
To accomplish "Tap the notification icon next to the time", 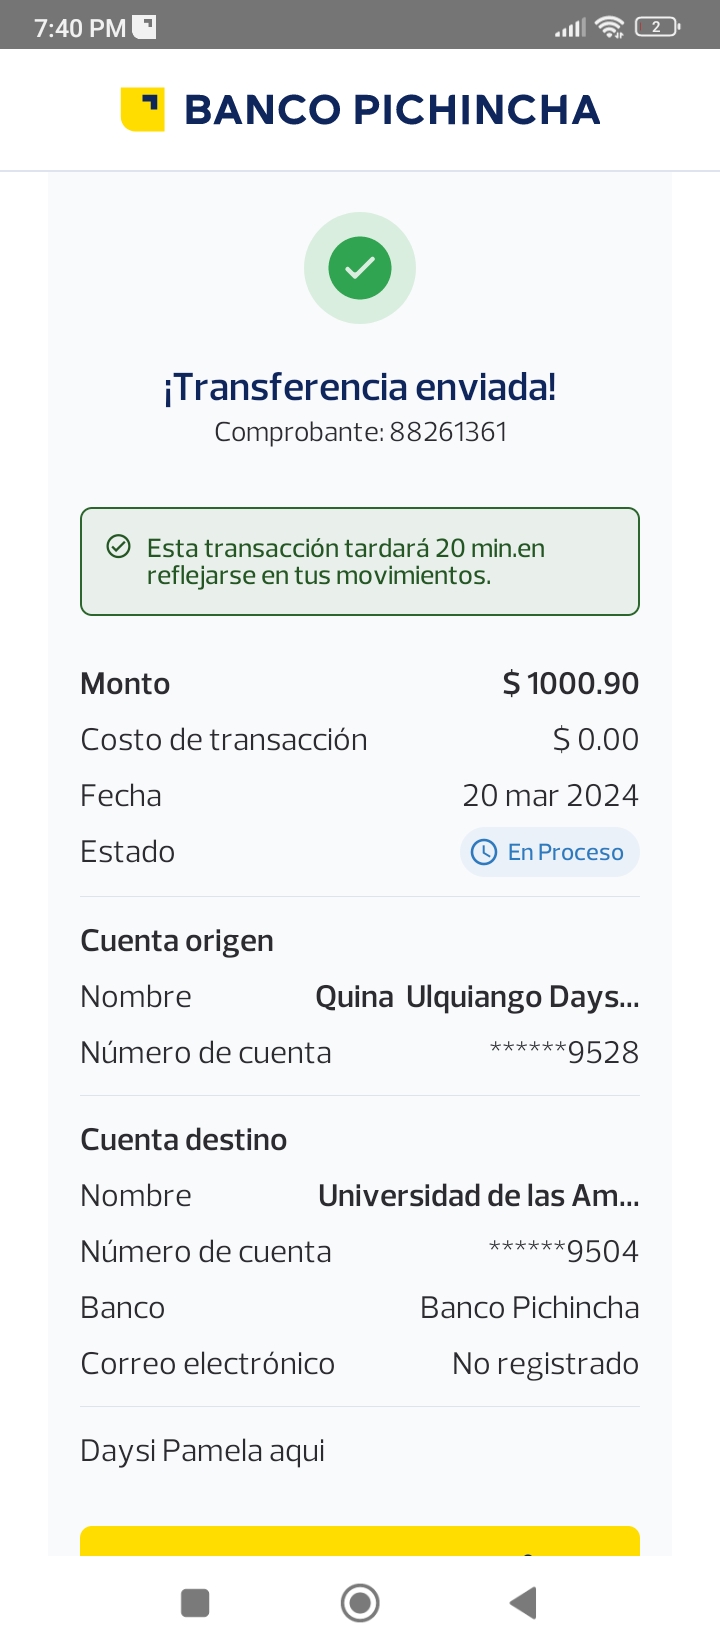I will tap(145, 27).
